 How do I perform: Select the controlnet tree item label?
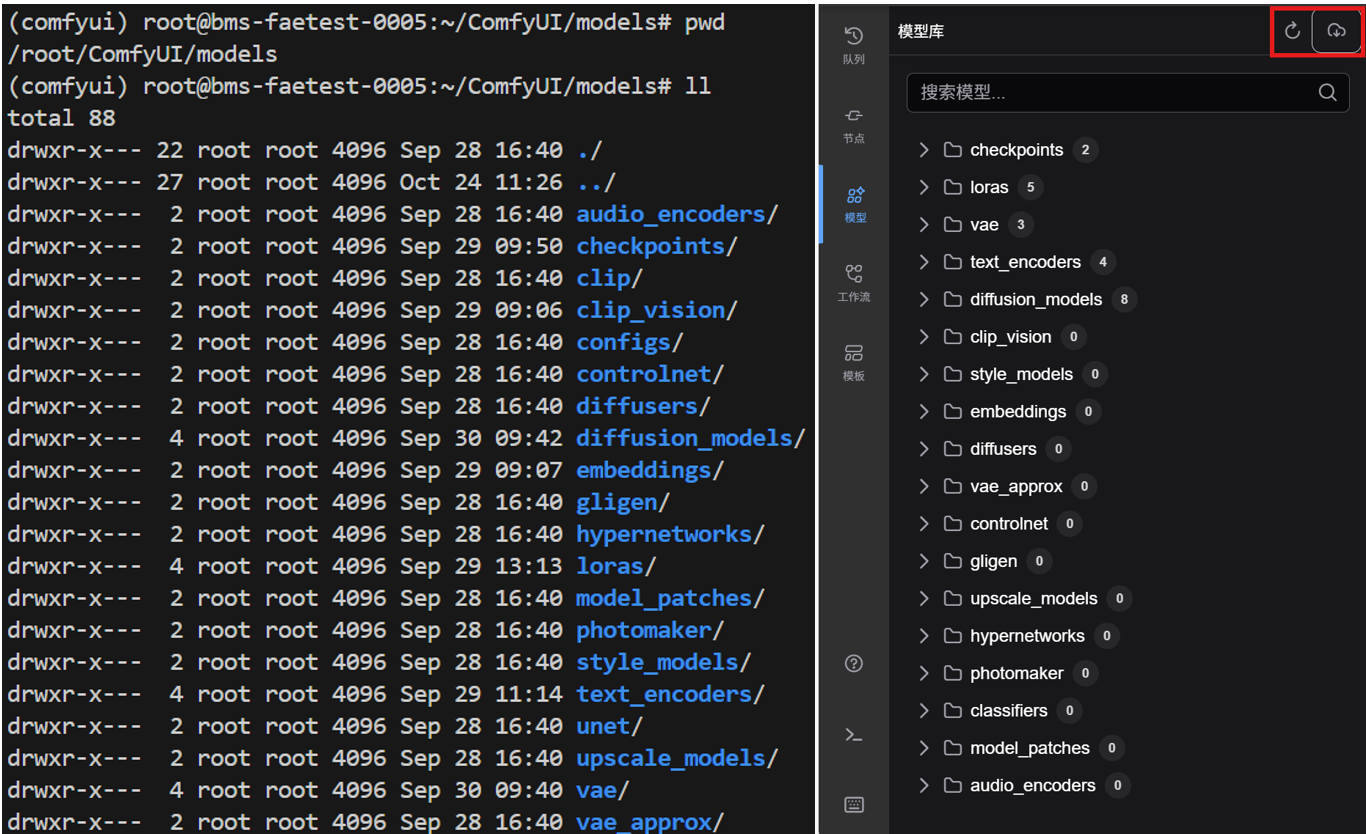(1009, 523)
